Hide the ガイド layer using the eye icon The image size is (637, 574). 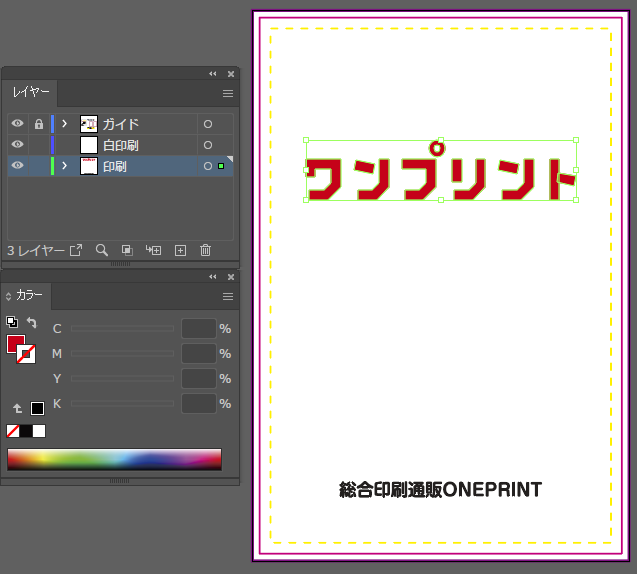point(17,124)
